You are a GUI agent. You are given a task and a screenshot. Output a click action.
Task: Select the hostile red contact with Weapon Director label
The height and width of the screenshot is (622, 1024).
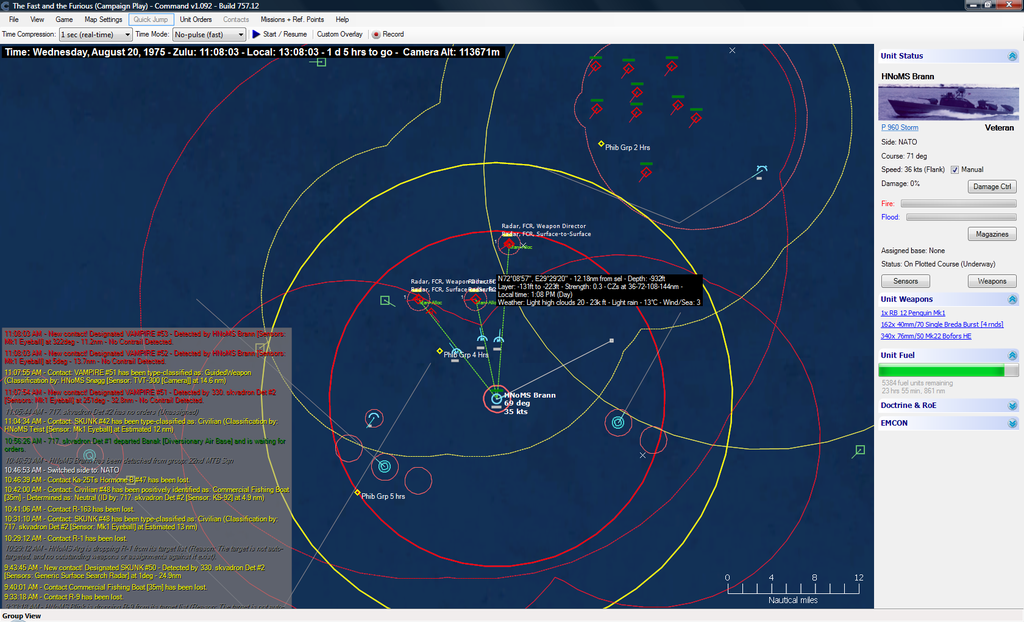point(508,243)
